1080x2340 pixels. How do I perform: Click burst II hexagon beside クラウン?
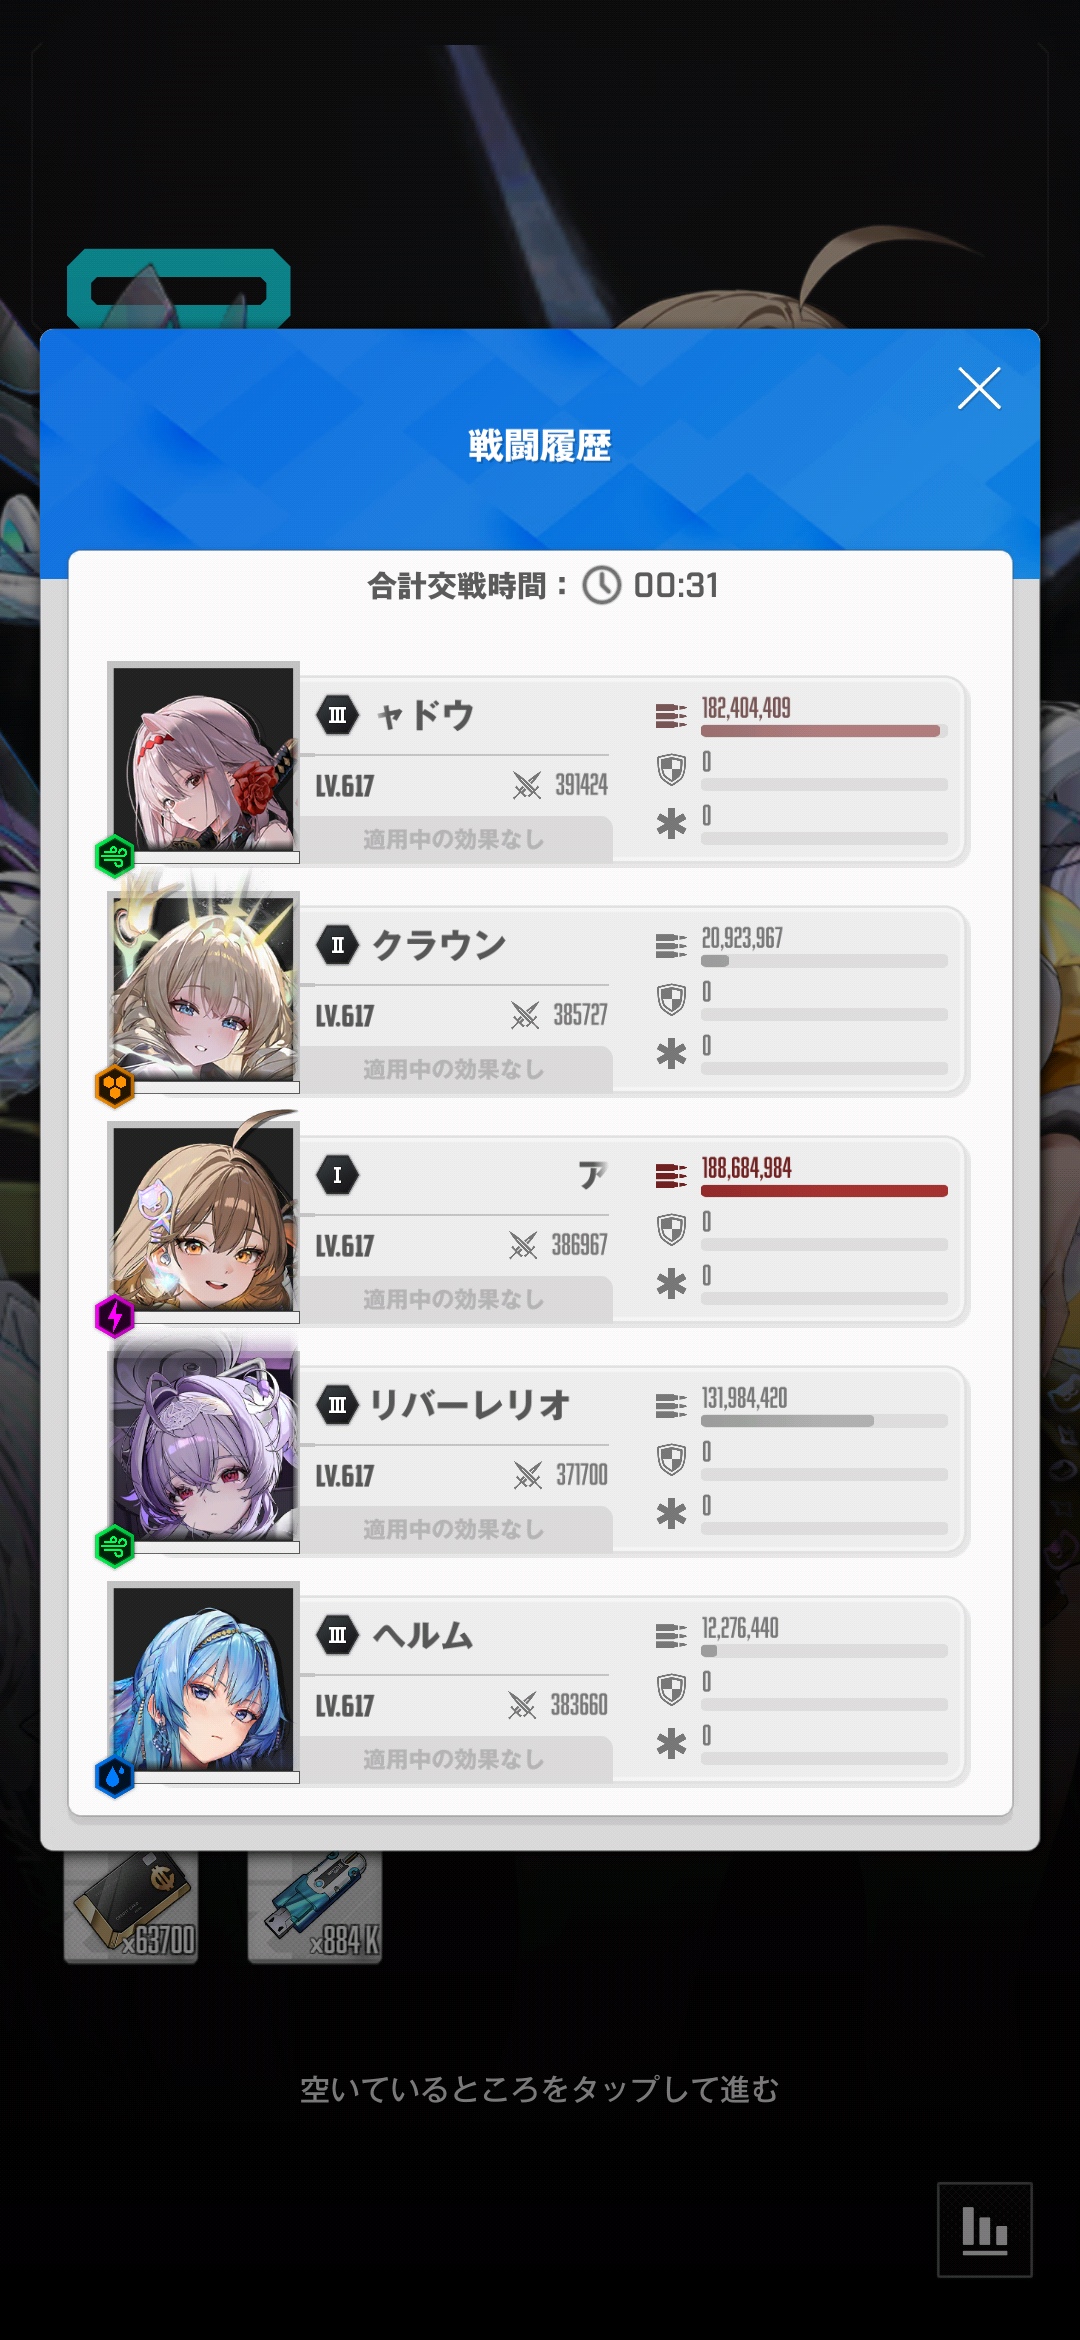point(338,945)
